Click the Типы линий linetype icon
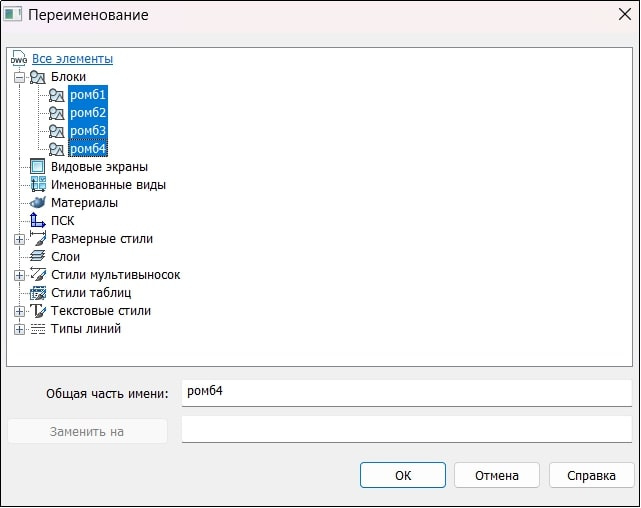This screenshot has height=508, width=641. pyautogui.click(x=38, y=329)
